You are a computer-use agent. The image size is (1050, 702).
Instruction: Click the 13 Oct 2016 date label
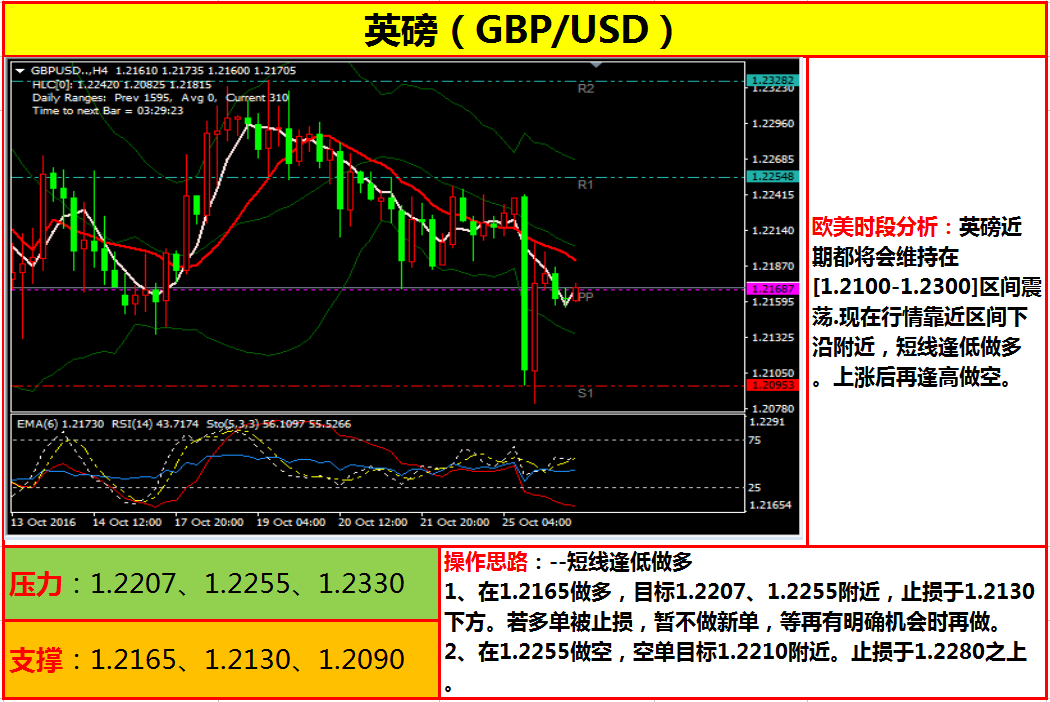tap(44, 522)
